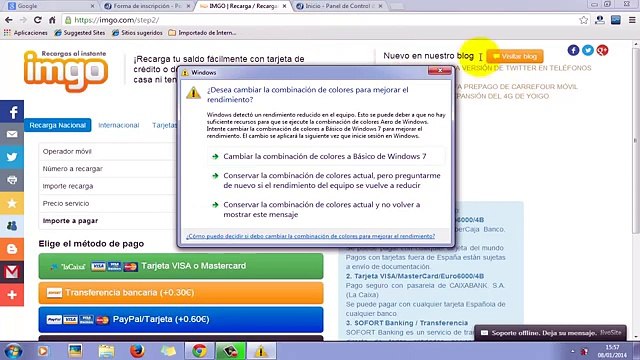Click the warning dialog taskbar icon
This screenshot has width=640, height=360.
261,351
